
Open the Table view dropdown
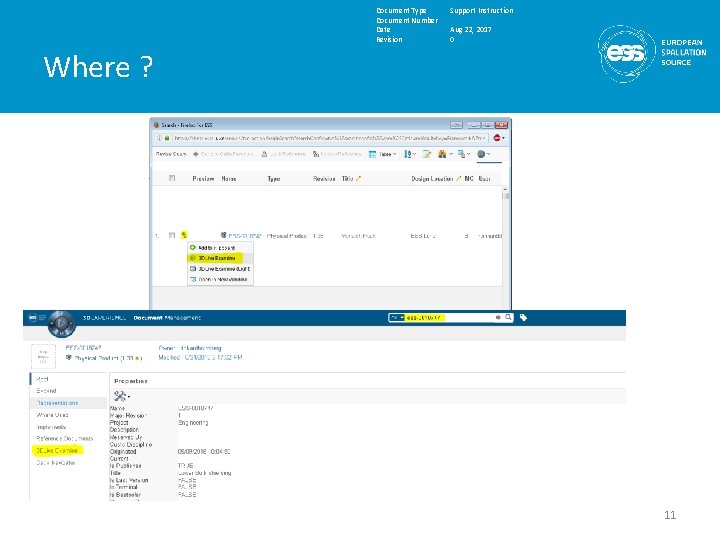382,154
